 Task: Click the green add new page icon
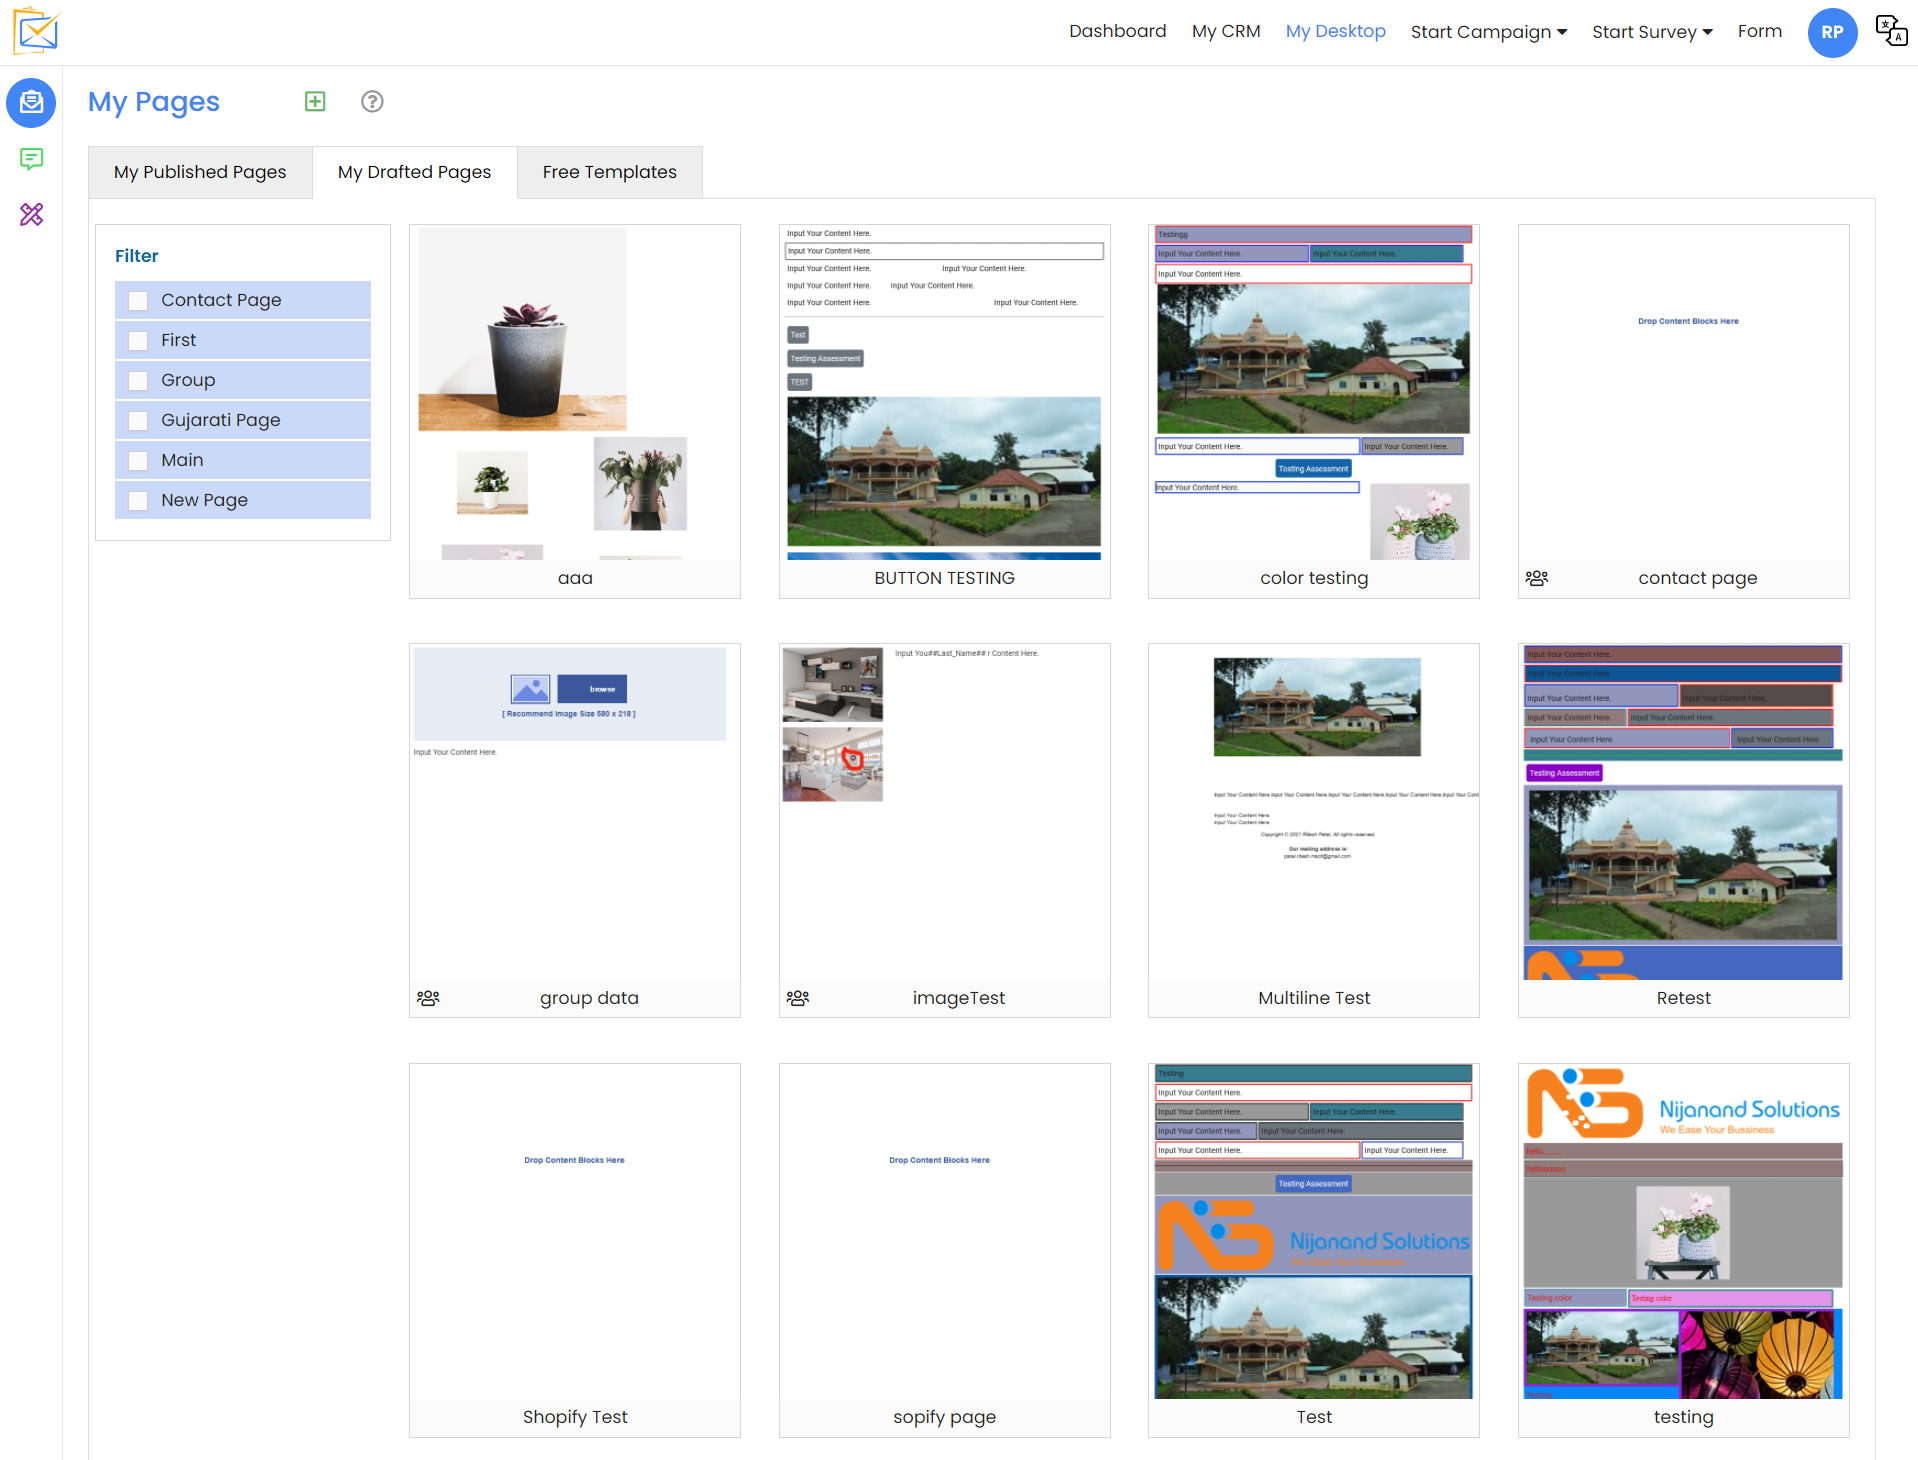(315, 101)
